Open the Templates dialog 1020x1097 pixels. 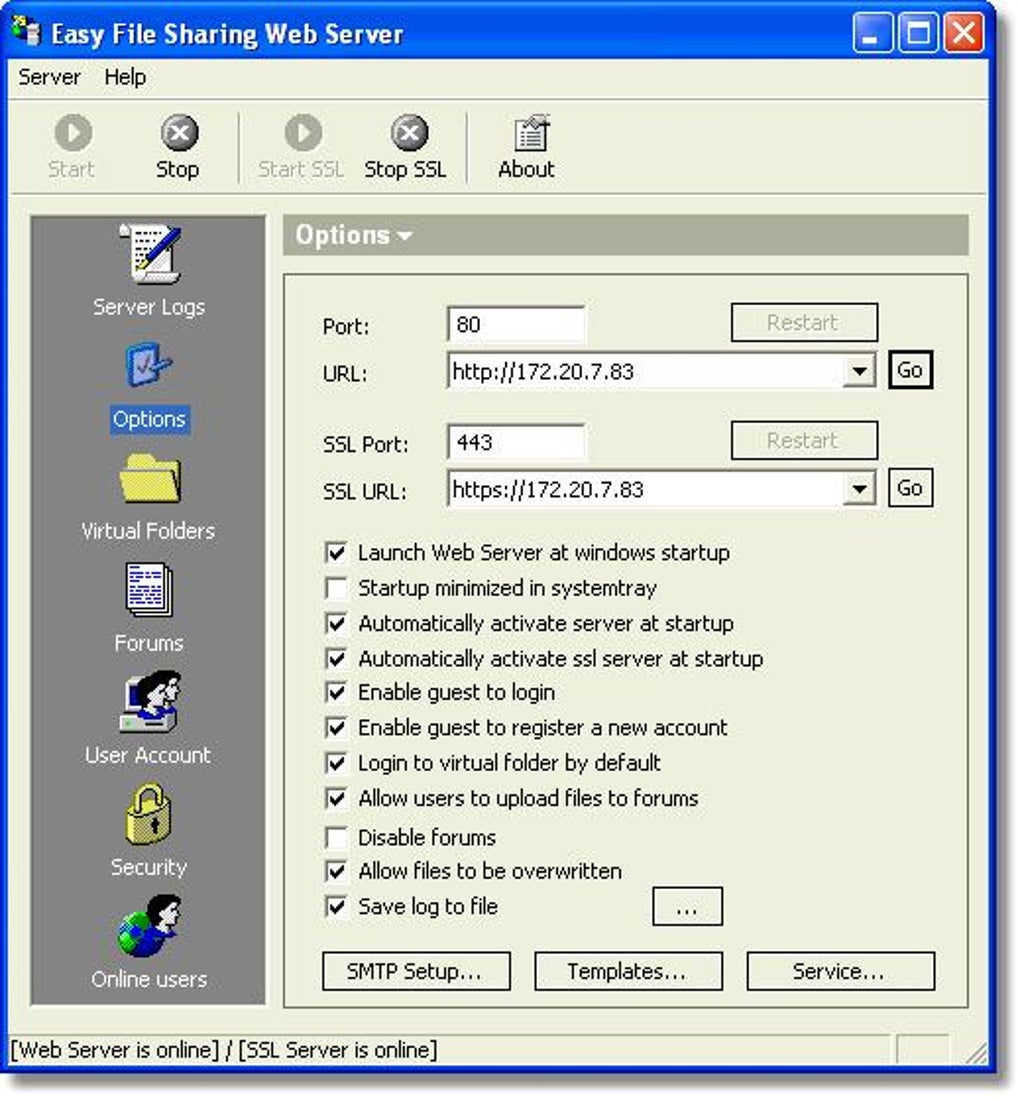click(628, 971)
